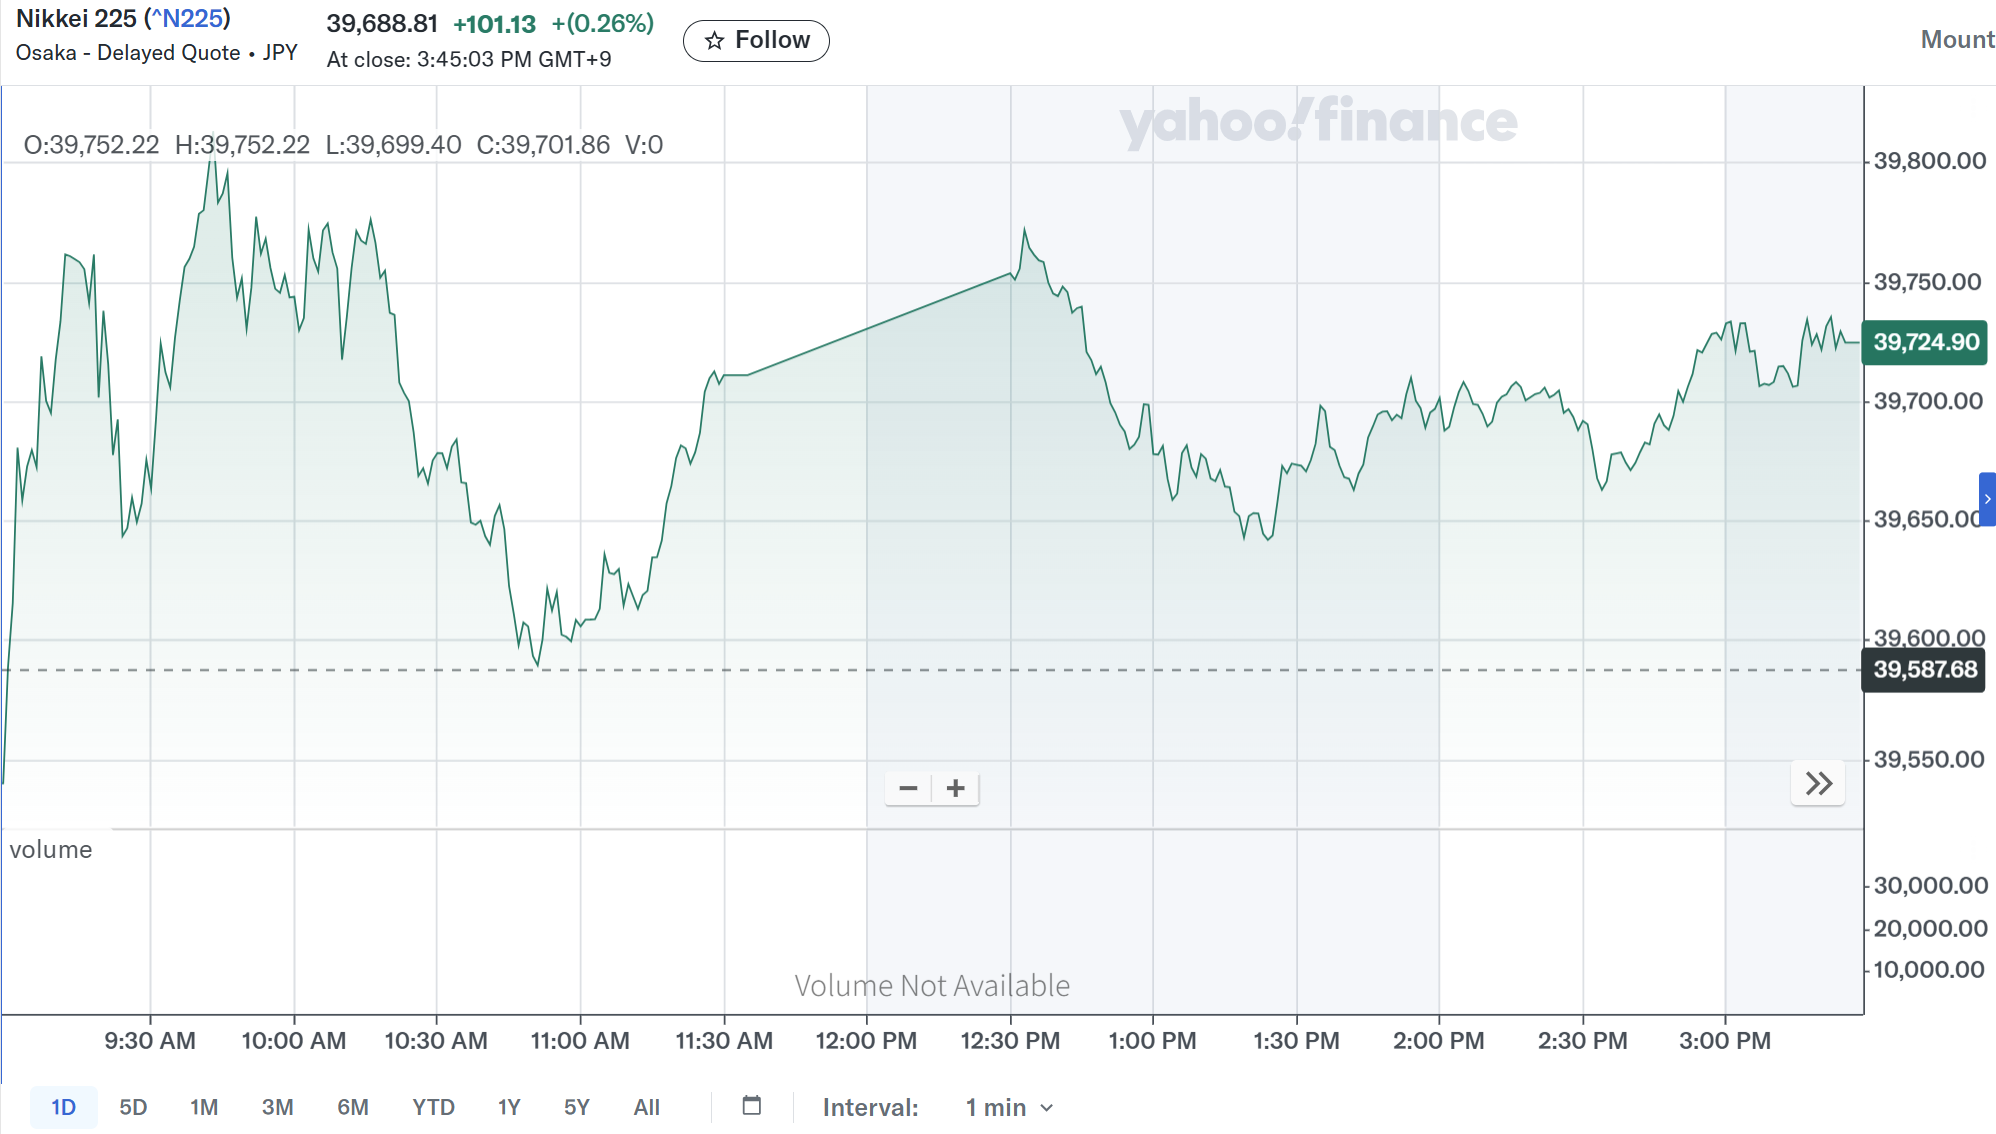Expand the blue side panel arrow

click(1987, 499)
